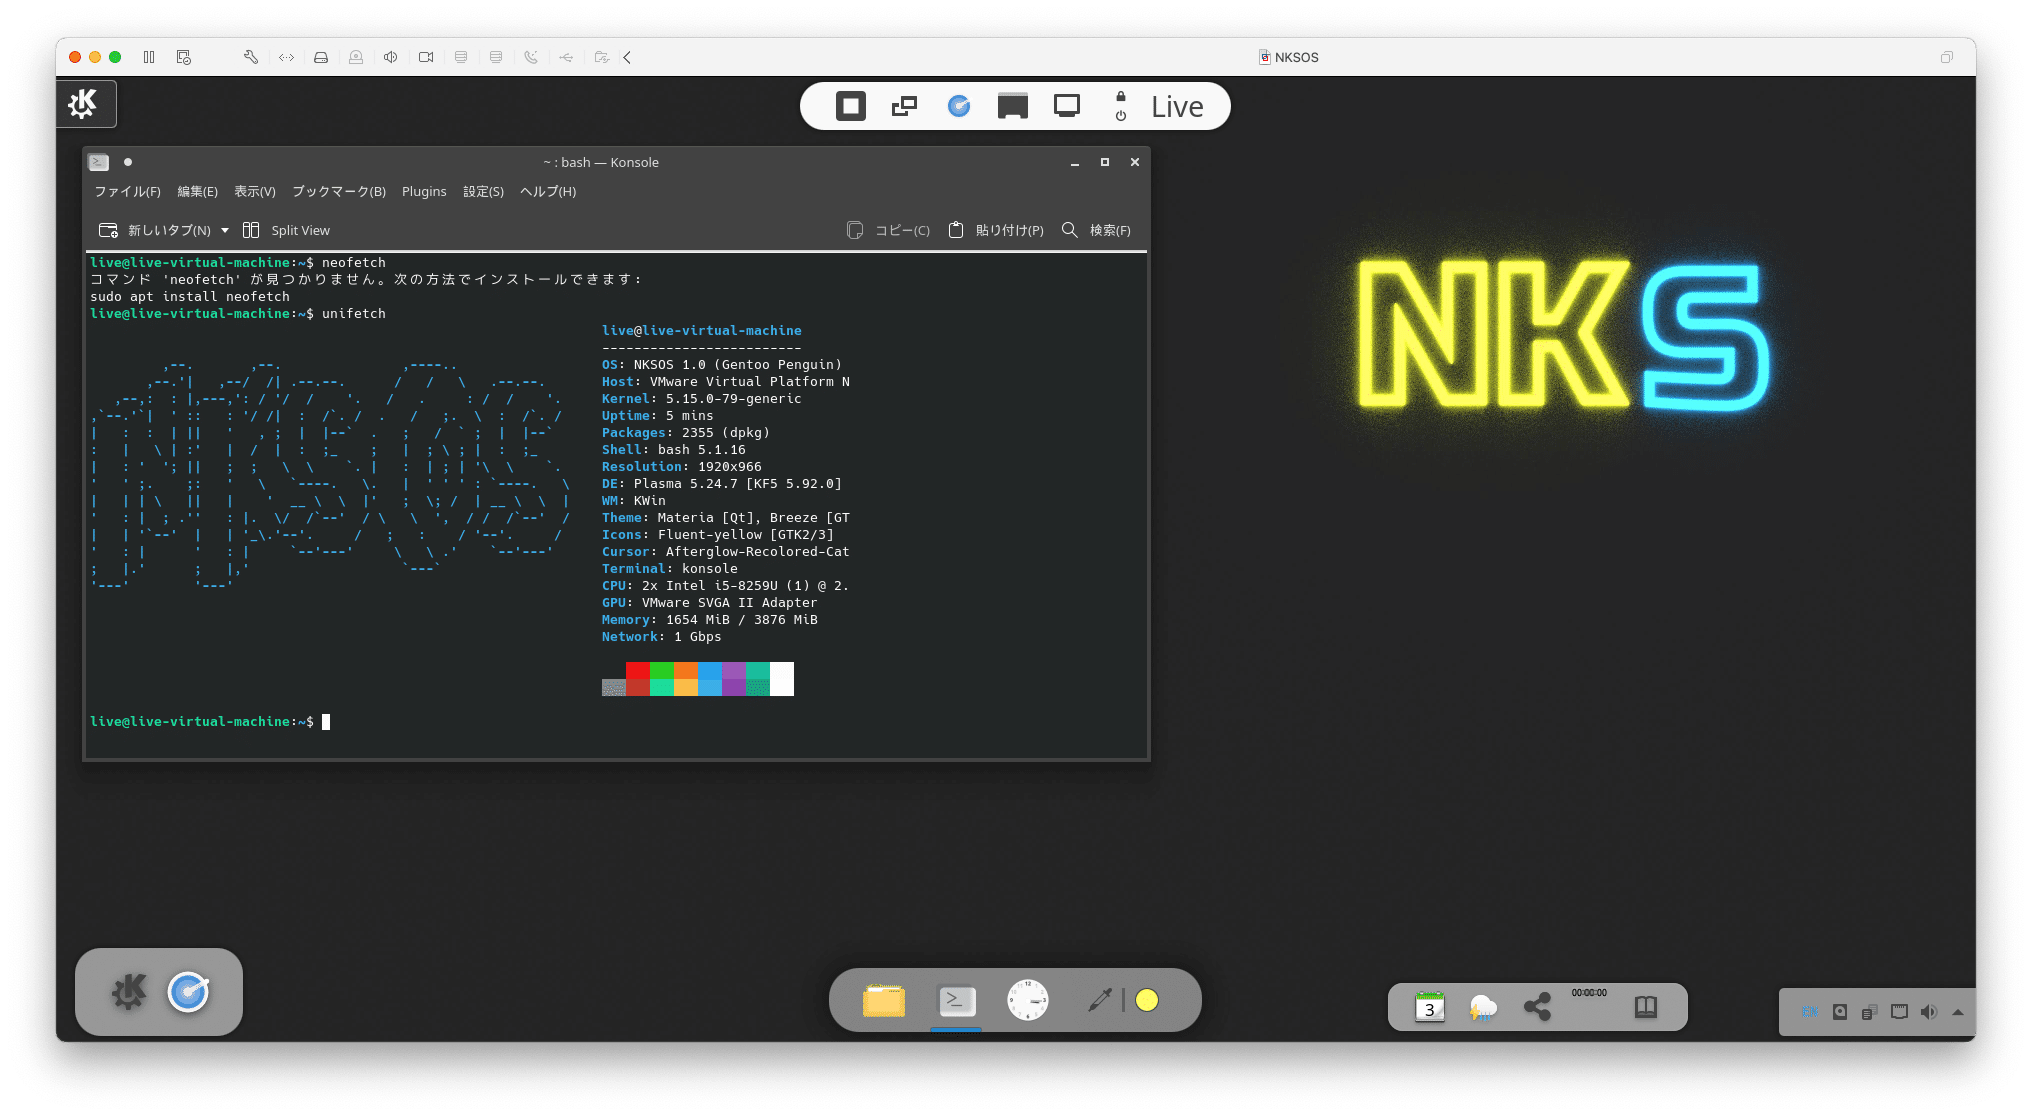Image resolution: width=2032 pixels, height=1116 pixels.
Task: Open the calendar widget showing 3
Action: 1430,1007
